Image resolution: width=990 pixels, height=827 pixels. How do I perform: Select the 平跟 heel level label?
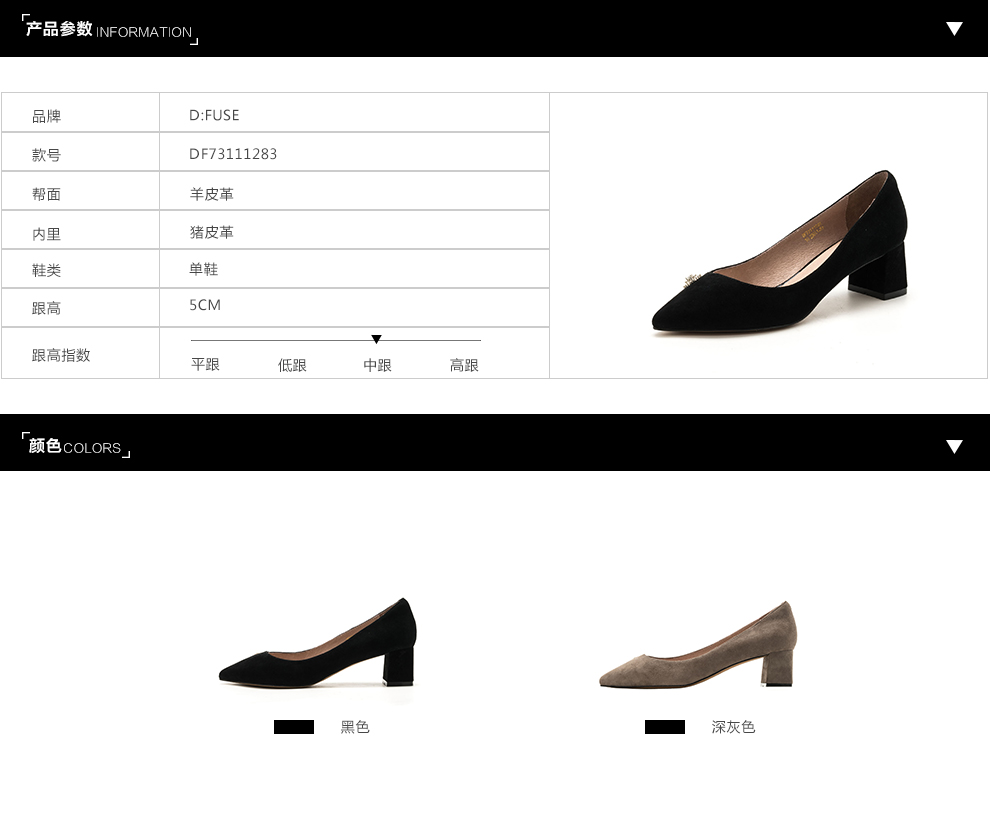(205, 365)
